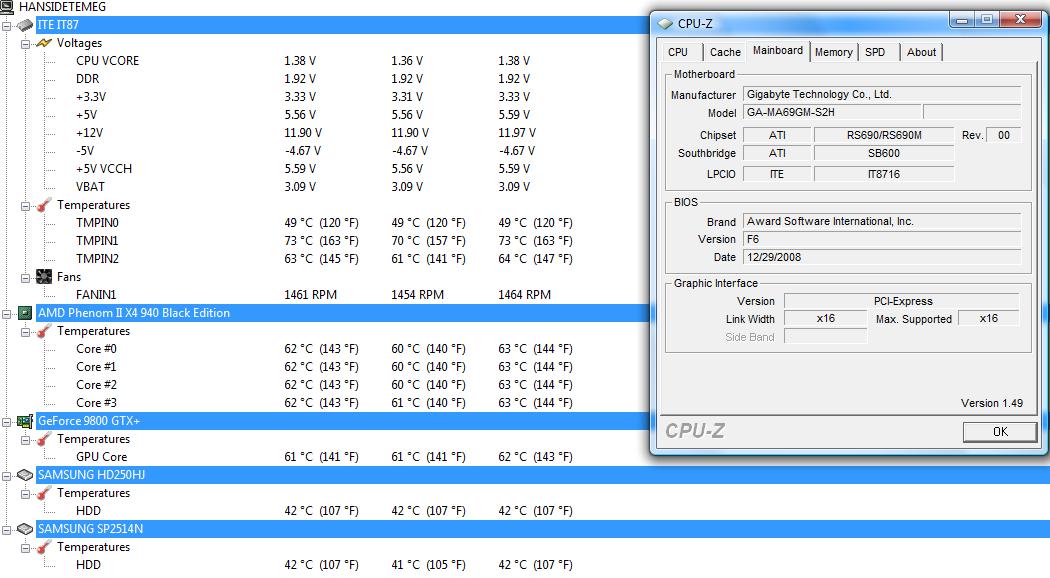
Task: Click the Chipset field RS690/RS690M
Action: (x=884, y=135)
